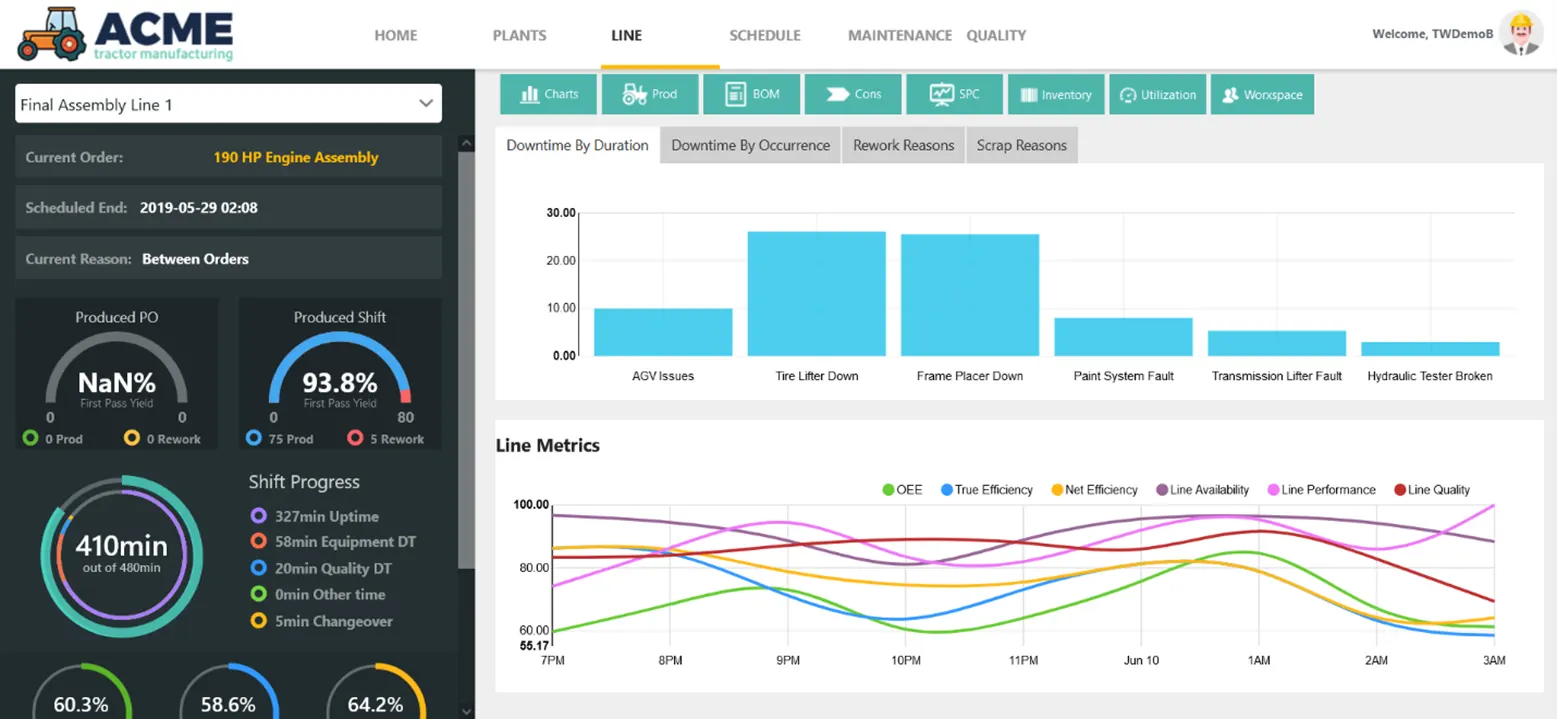
Task: Click the Transmission Lifter Fault bar
Action: (x=1277, y=343)
